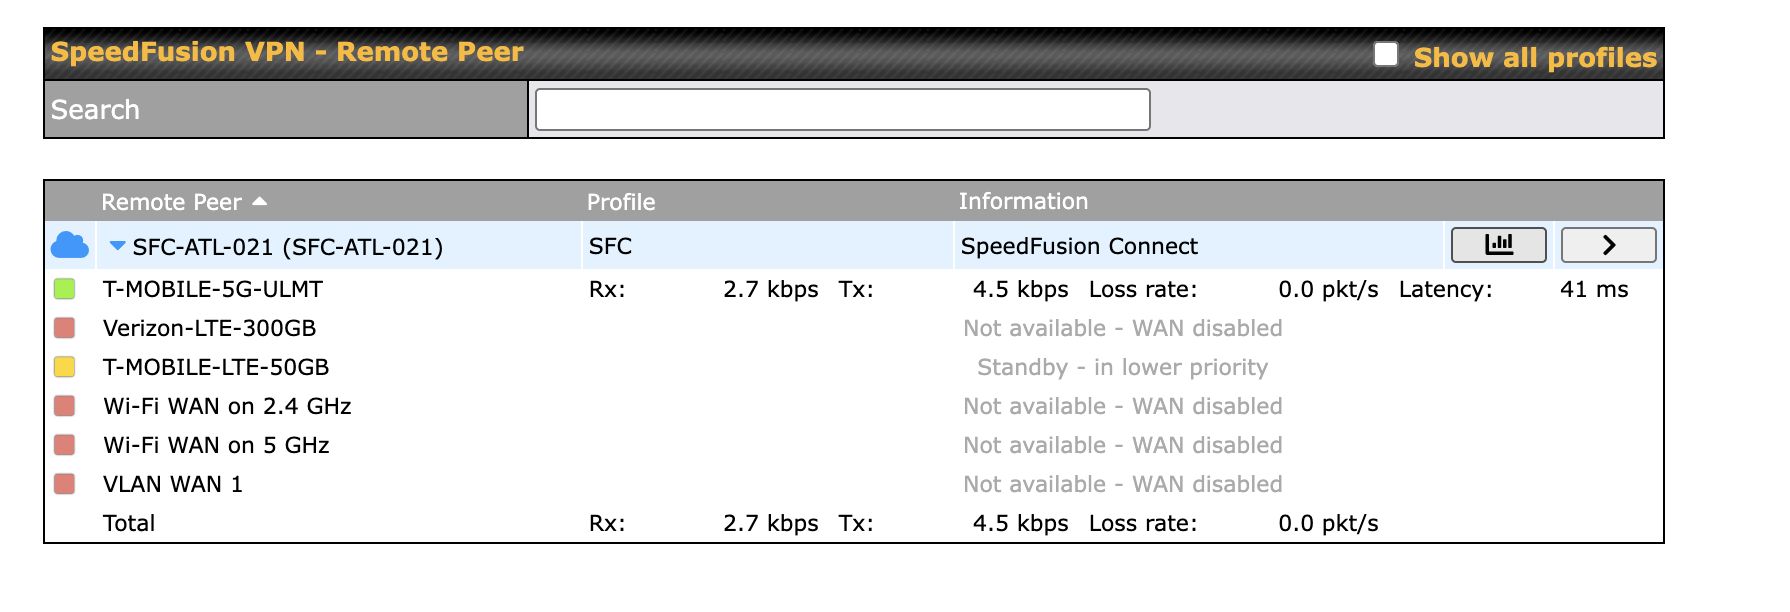Enable the Show all profiles checkbox

coord(1386,54)
